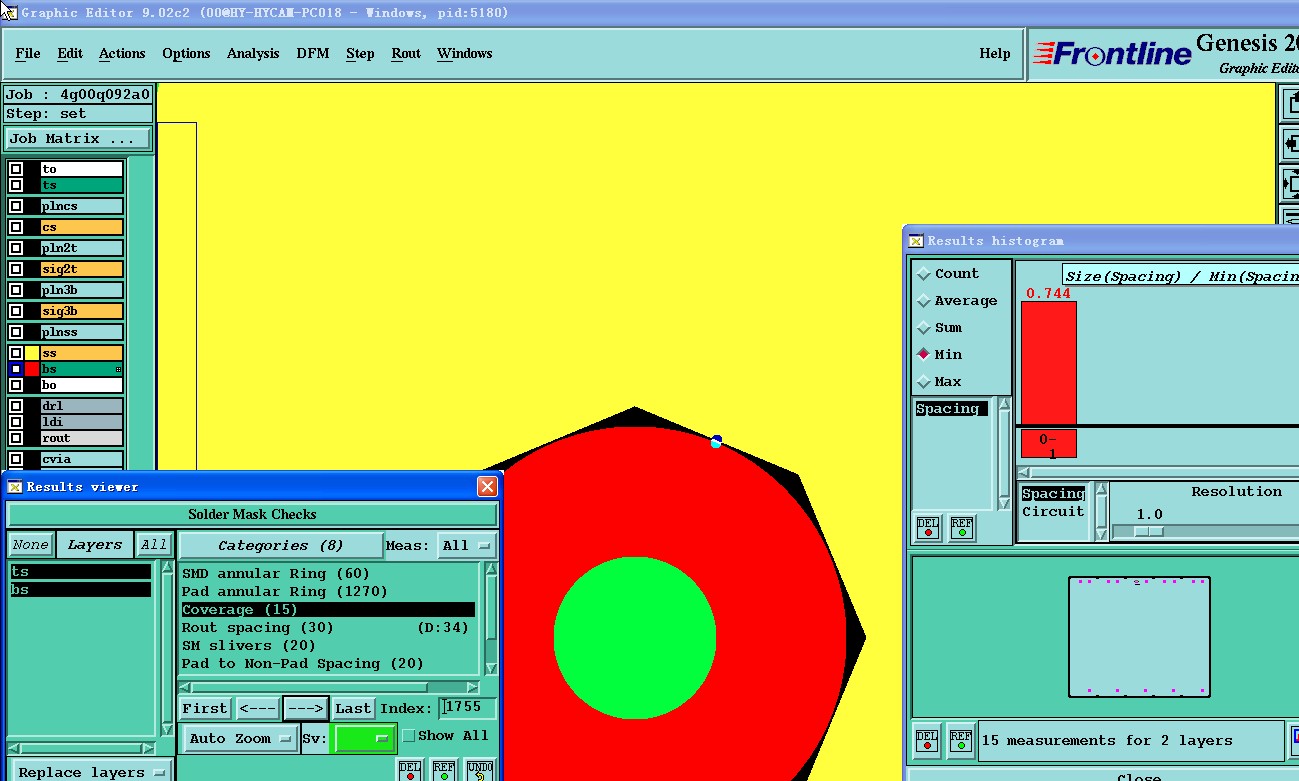Click the small marker icon on bs layer row
This screenshot has width=1299, height=781.
click(119, 370)
